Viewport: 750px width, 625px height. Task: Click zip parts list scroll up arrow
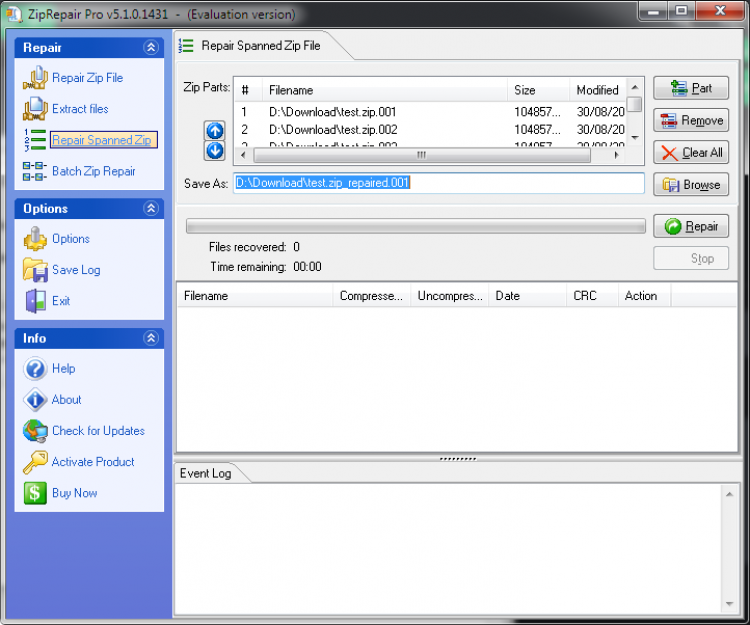(635, 87)
